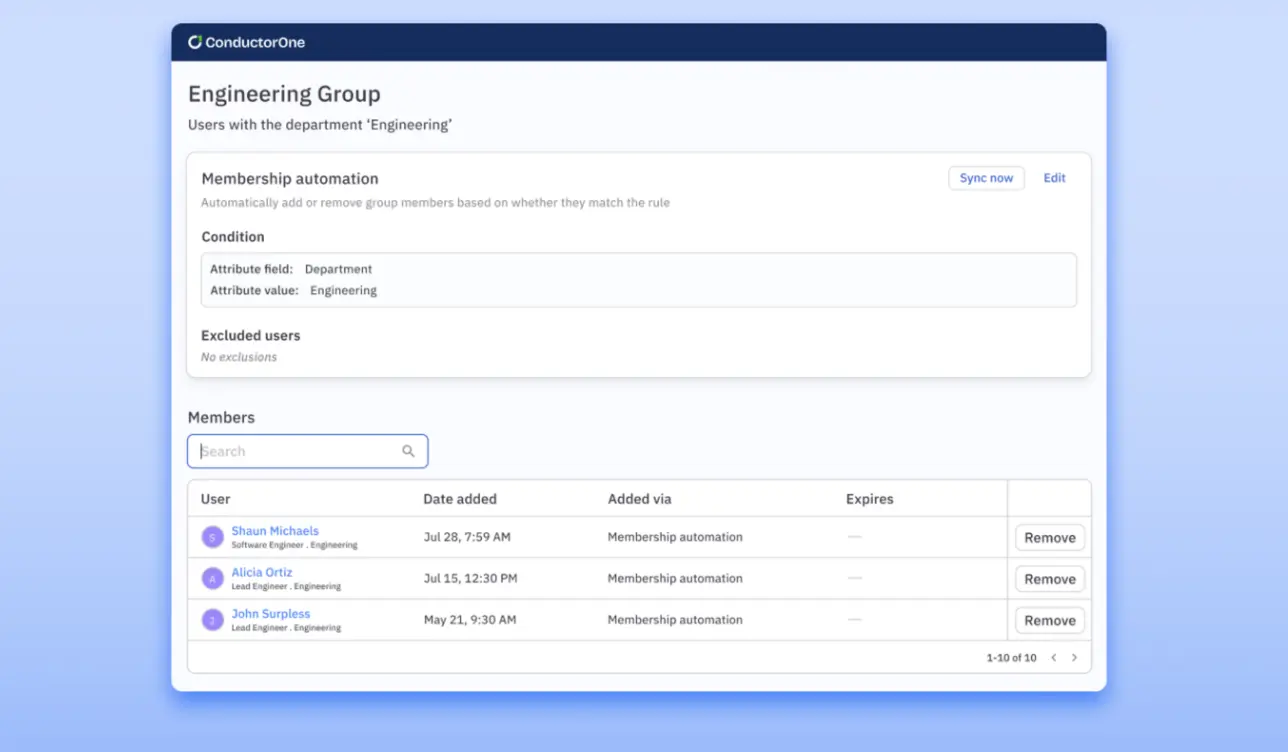
Task: Click the Date added column header
Action: 460,499
